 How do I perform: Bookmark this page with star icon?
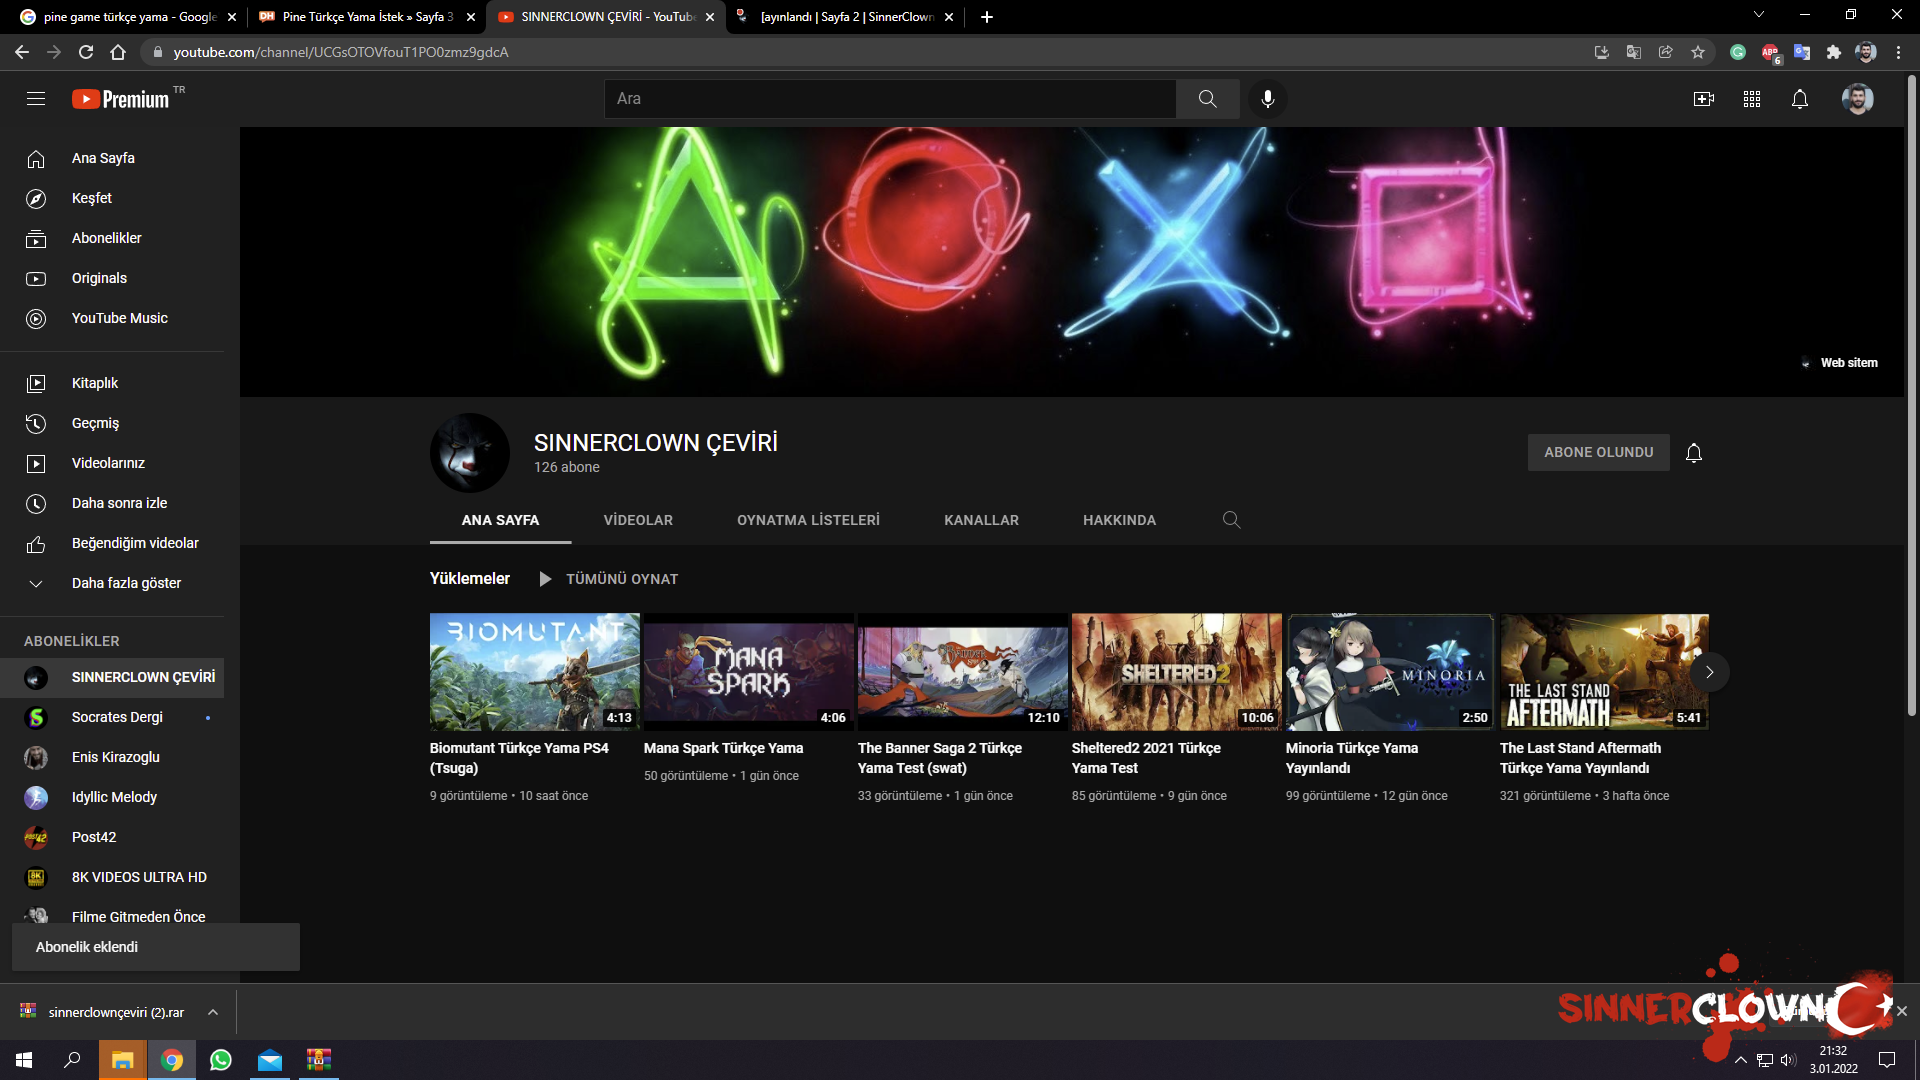pyautogui.click(x=1698, y=52)
